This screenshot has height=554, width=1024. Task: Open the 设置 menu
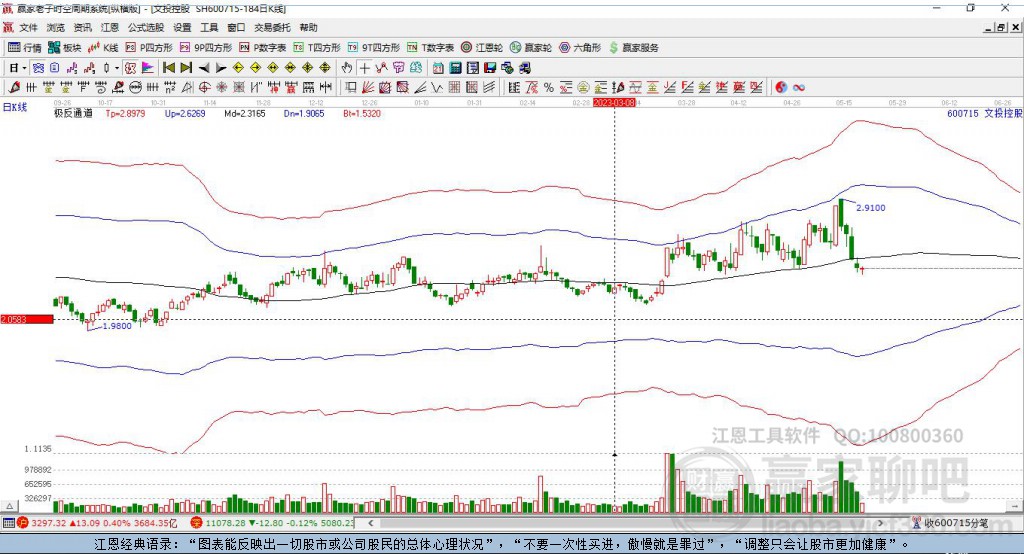point(182,27)
